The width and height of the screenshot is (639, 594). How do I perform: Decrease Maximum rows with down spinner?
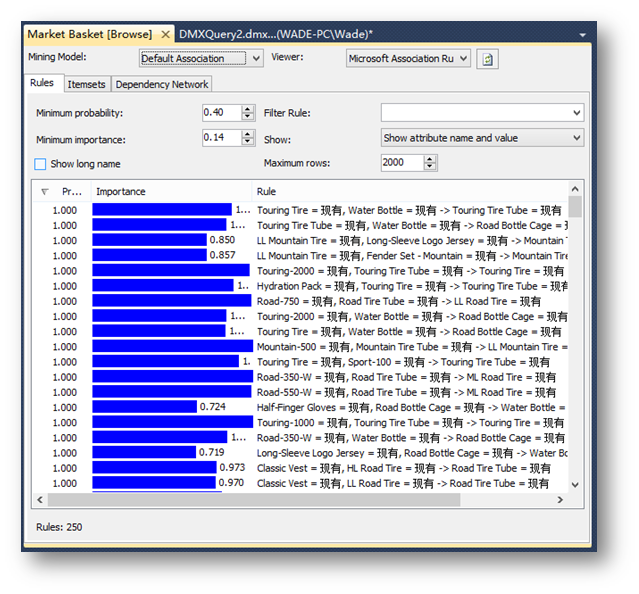pos(430,166)
